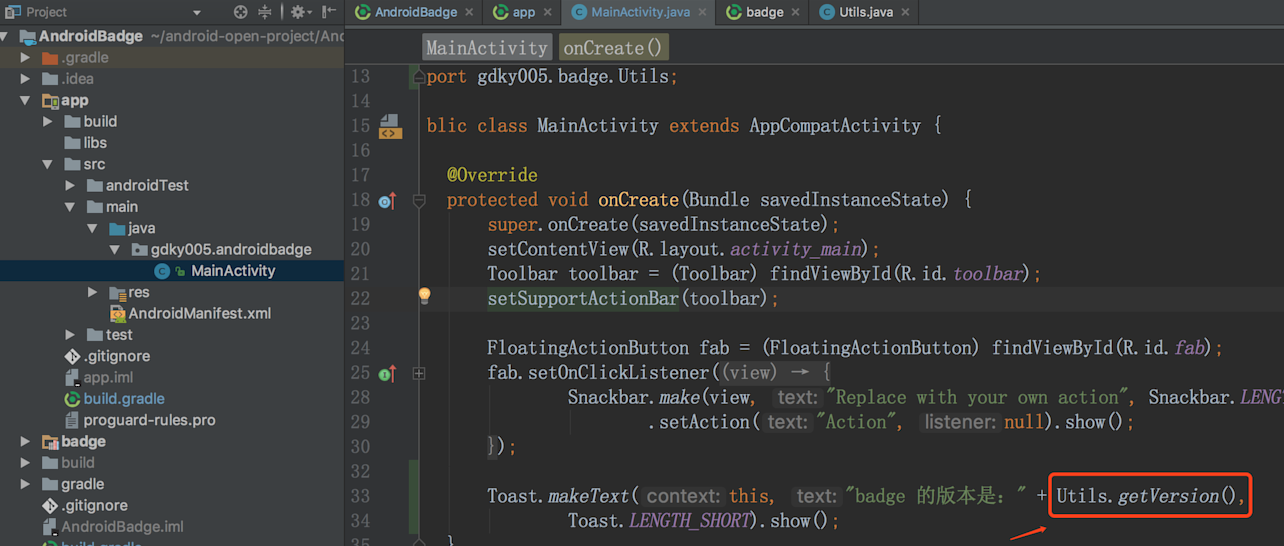Select the AndroidBadge.iml file
Image resolution: width=1284 pixels, height=546 pixels.
click(122, 527)
